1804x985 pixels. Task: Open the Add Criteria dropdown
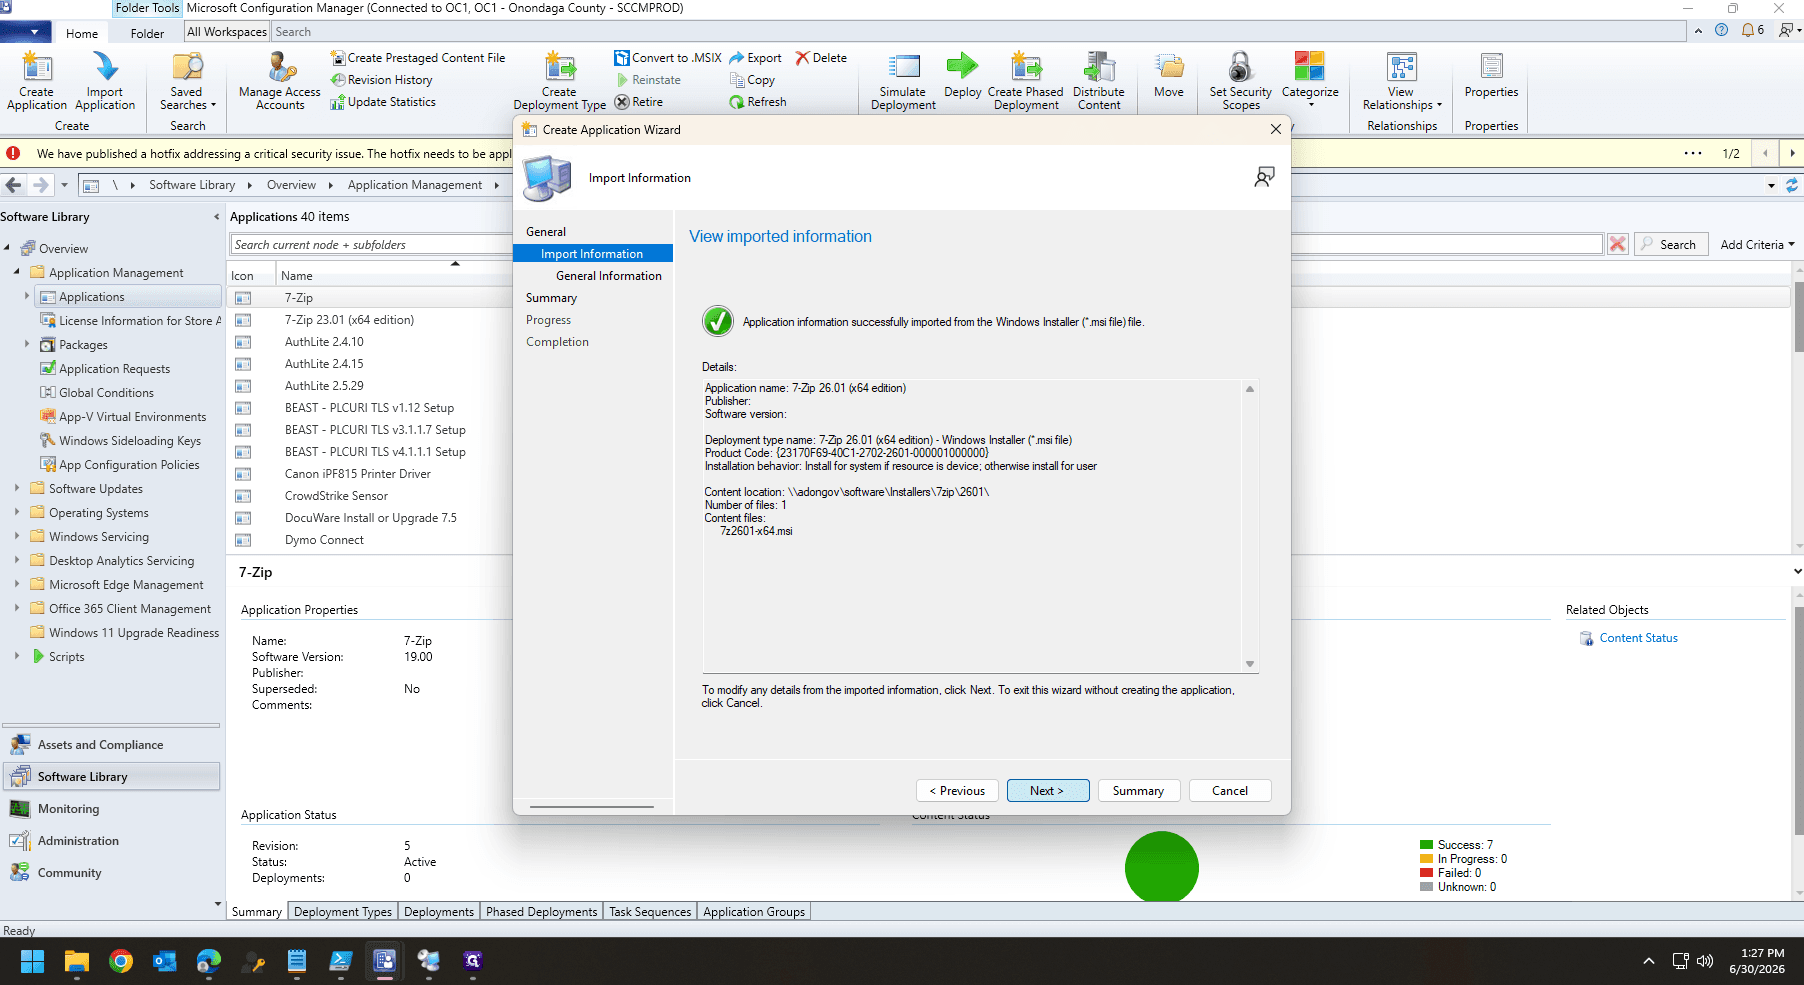coord(1757,245)
